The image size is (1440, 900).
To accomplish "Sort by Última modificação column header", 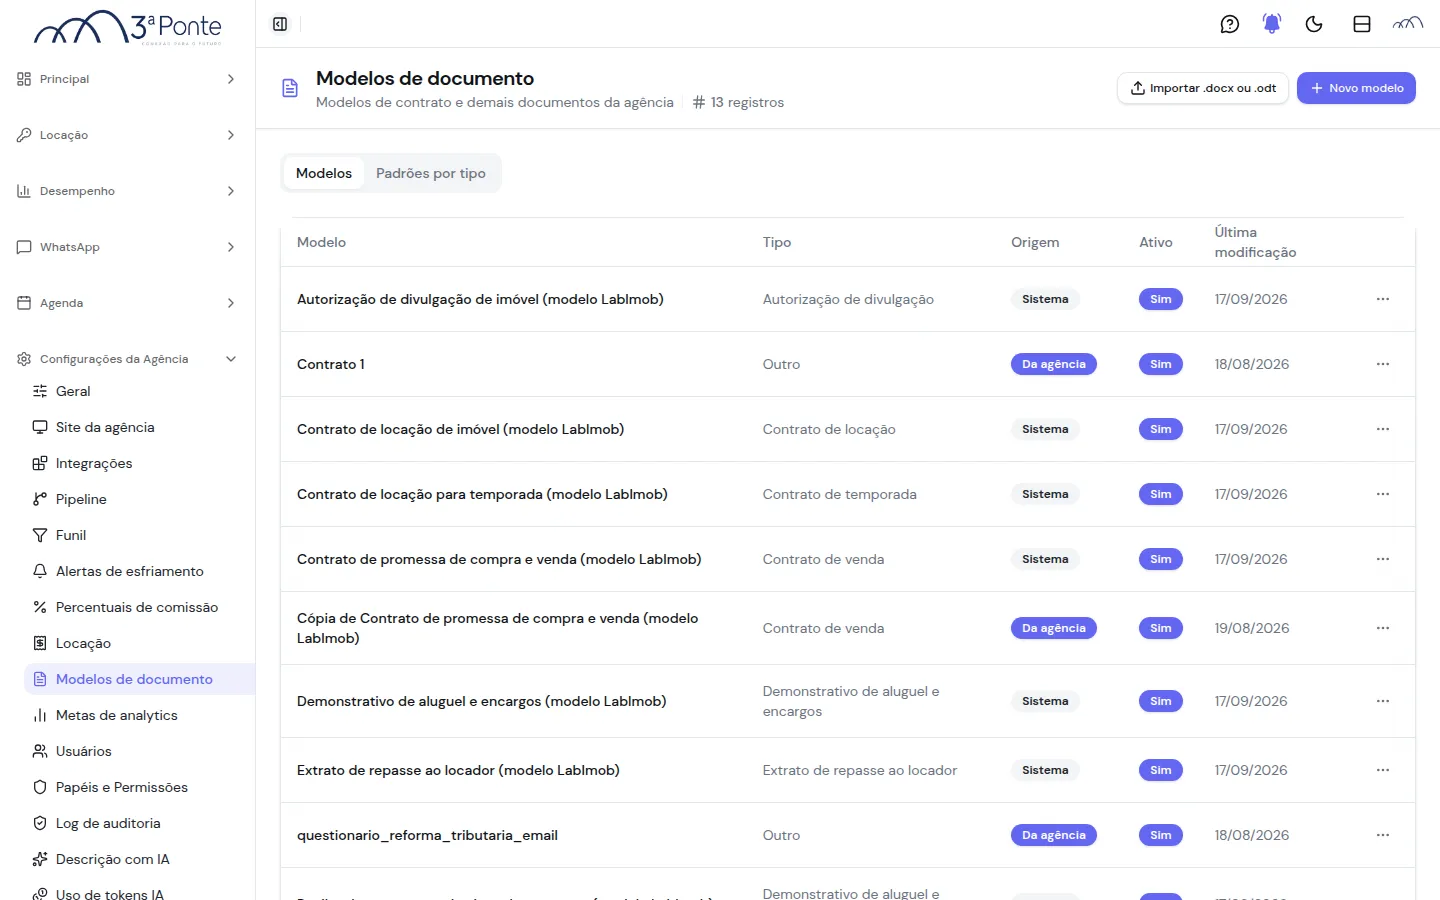I will tap(1255, 242).
